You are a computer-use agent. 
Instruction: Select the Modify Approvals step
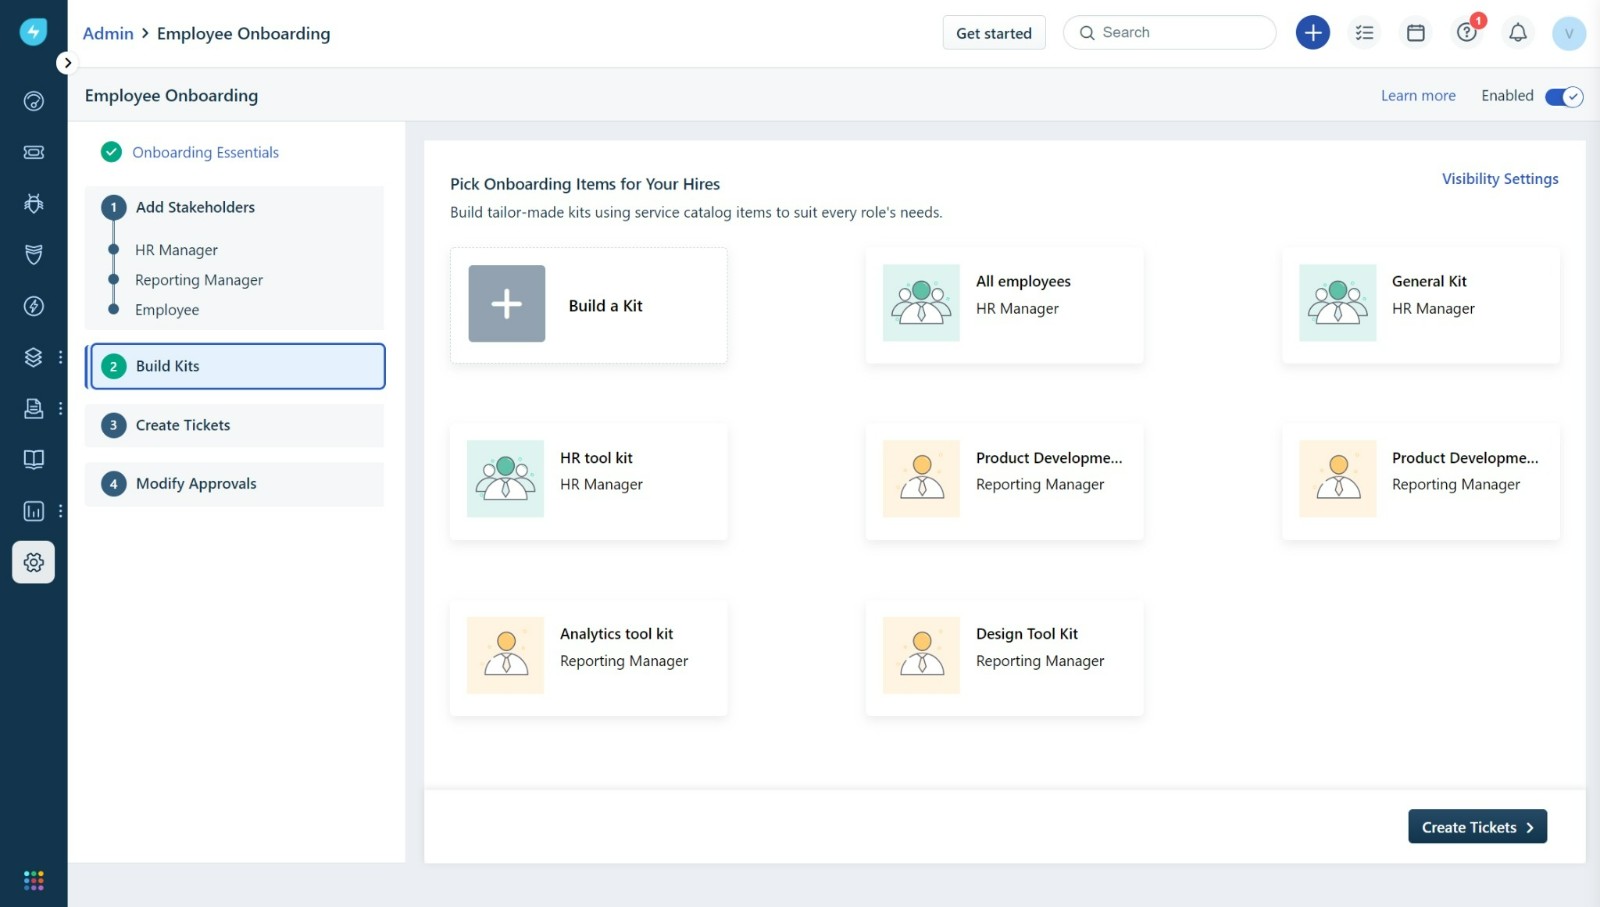pyautogui.click(x=196, y=484)
